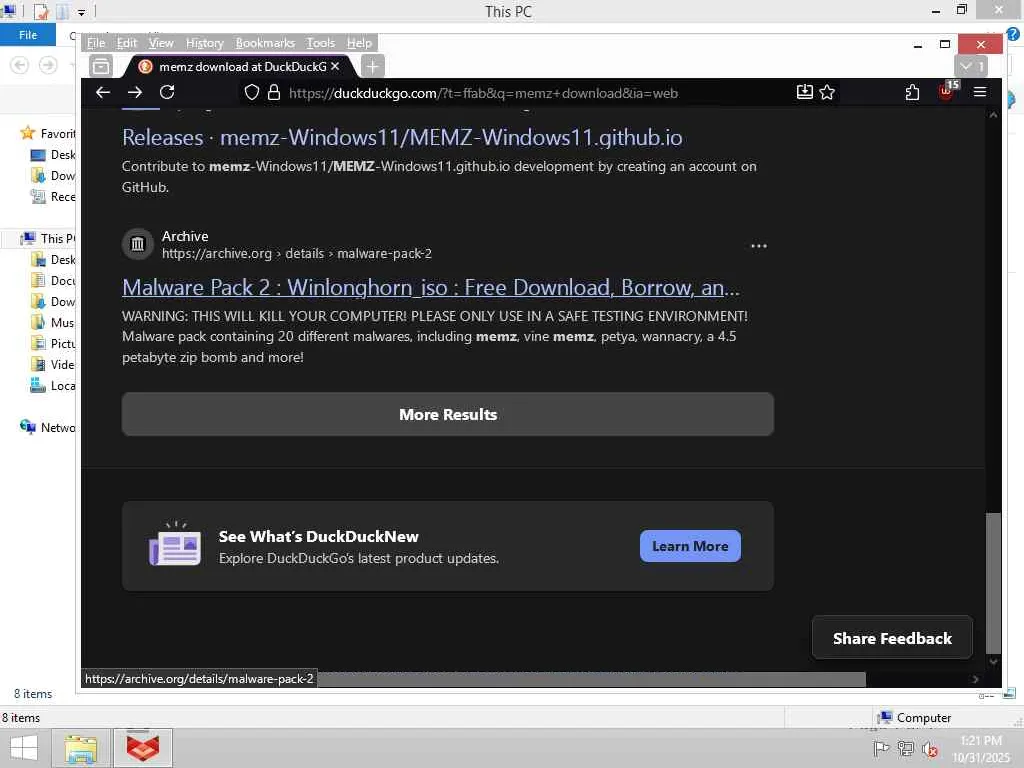Viewport: 1024px width, 768px height.
Task: Open uBlock Origin extension icon
Action: (946, 91)
